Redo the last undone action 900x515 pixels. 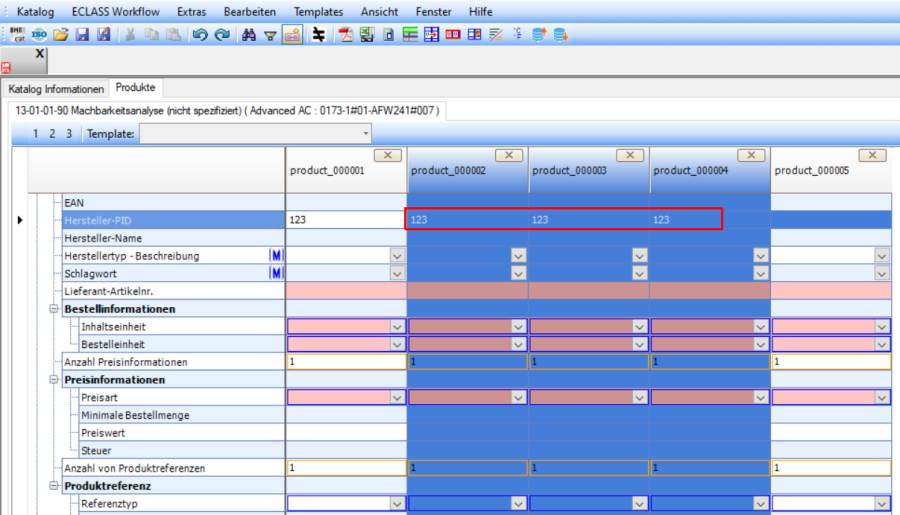coord(222,34)
